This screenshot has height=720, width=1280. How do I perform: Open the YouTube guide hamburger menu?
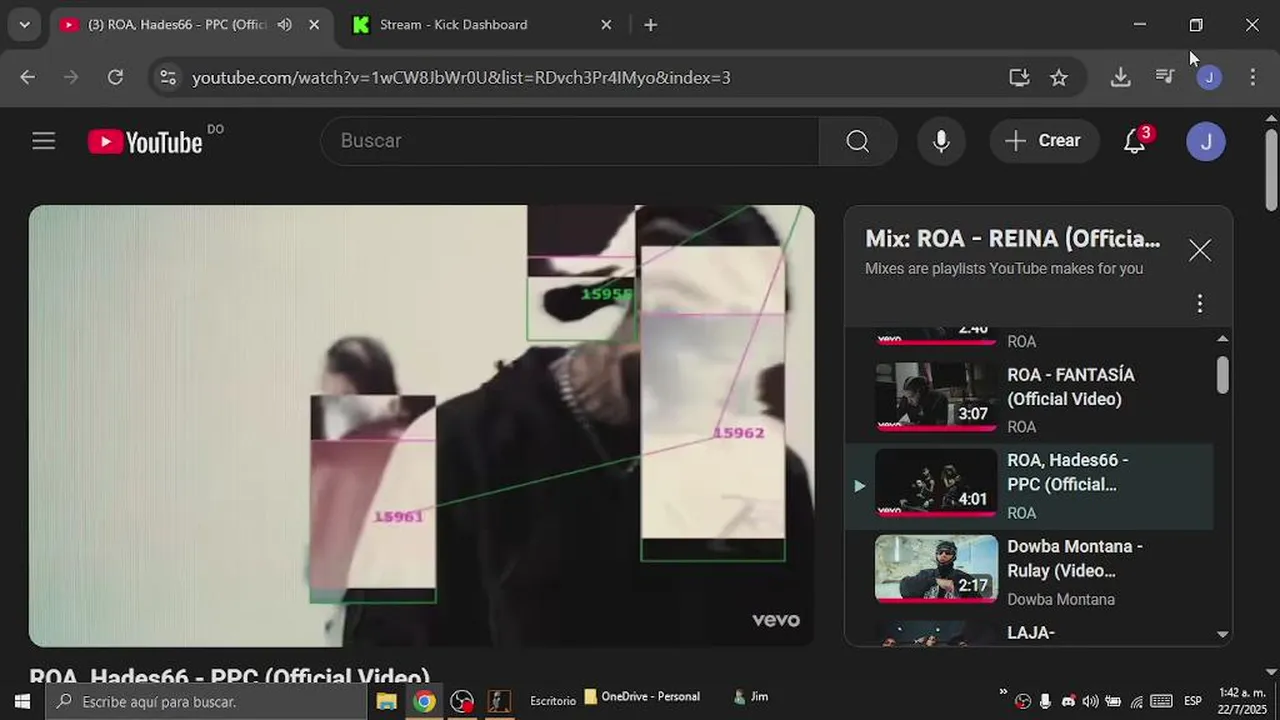pyautogui.click(x=43, y=141)
